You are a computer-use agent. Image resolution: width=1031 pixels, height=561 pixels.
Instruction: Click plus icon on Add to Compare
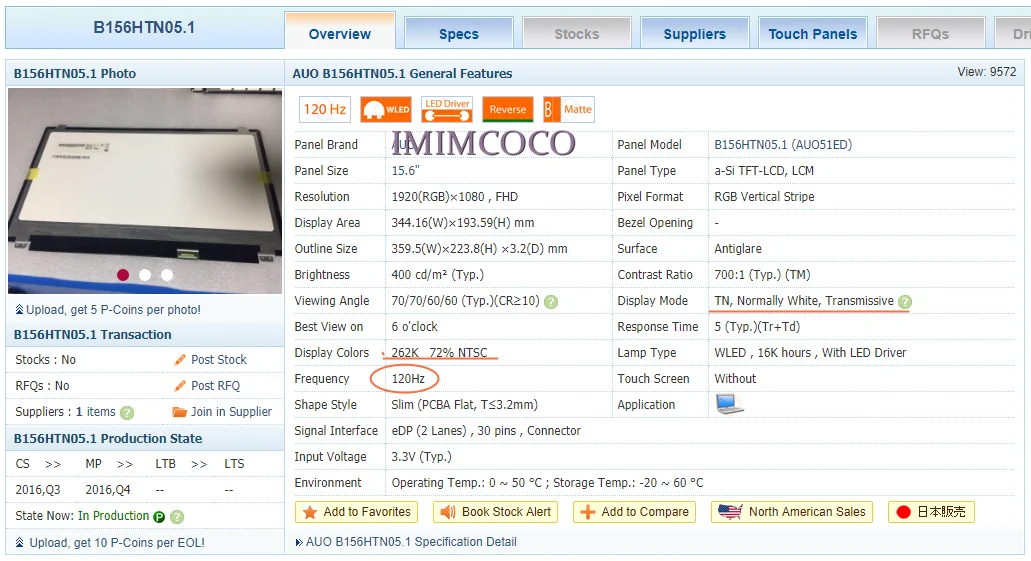588,512
